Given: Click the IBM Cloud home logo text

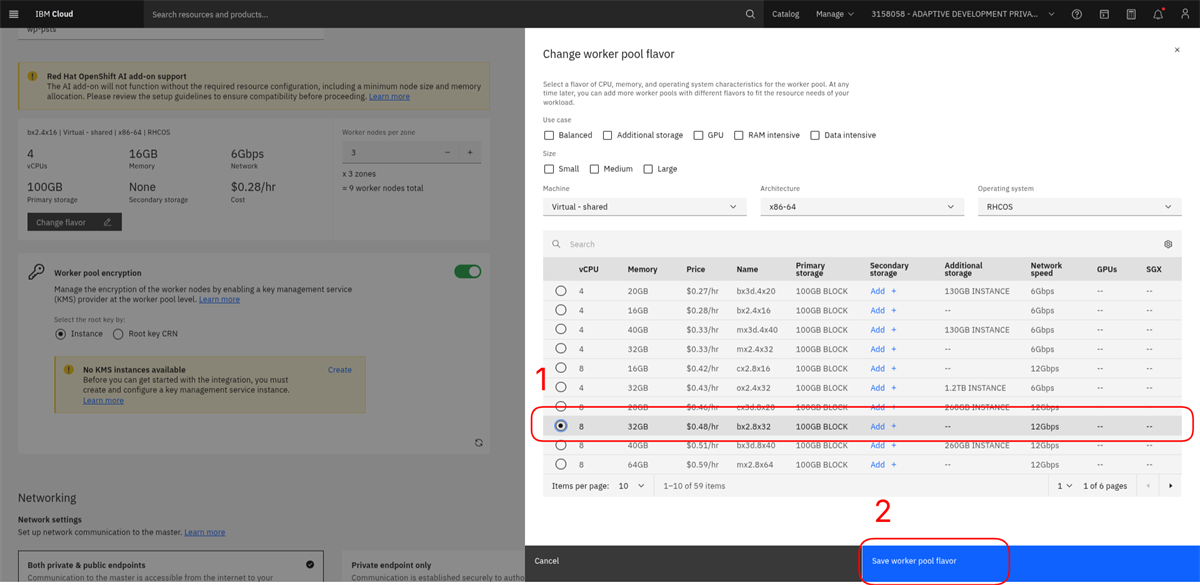Looking at the screenshot, I should click(x=52, y=14).
